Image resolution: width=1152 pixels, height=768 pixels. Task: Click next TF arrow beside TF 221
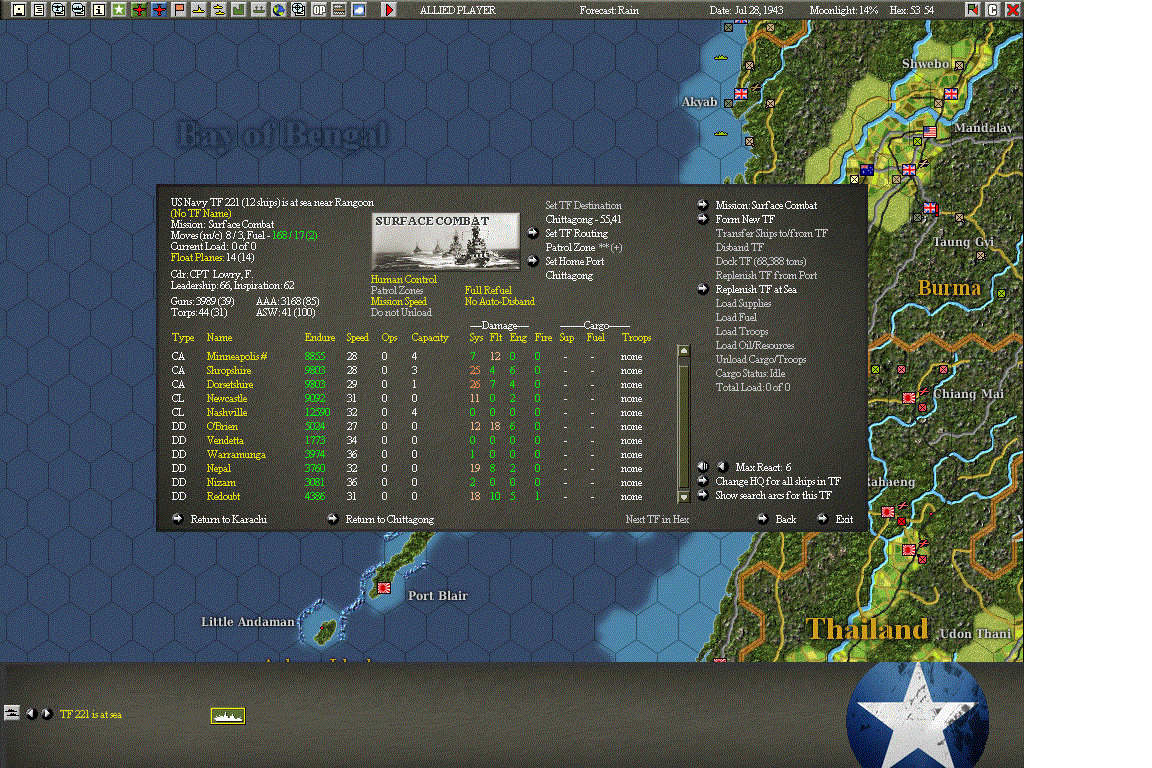click(x=47, y=714)
